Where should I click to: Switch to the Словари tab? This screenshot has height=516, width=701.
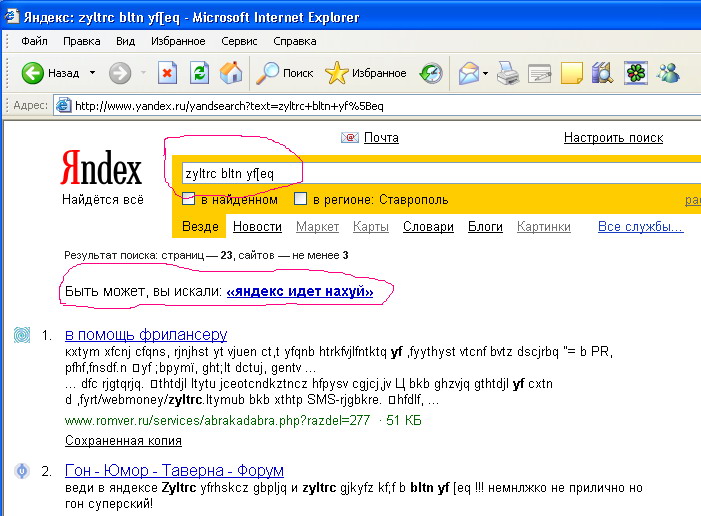(428, 227)
